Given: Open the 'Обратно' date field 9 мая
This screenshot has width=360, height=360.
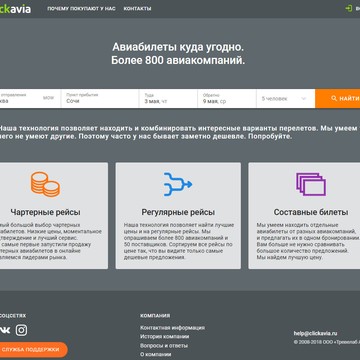Looking at the screenshot, I should click(x=227, y=98).
